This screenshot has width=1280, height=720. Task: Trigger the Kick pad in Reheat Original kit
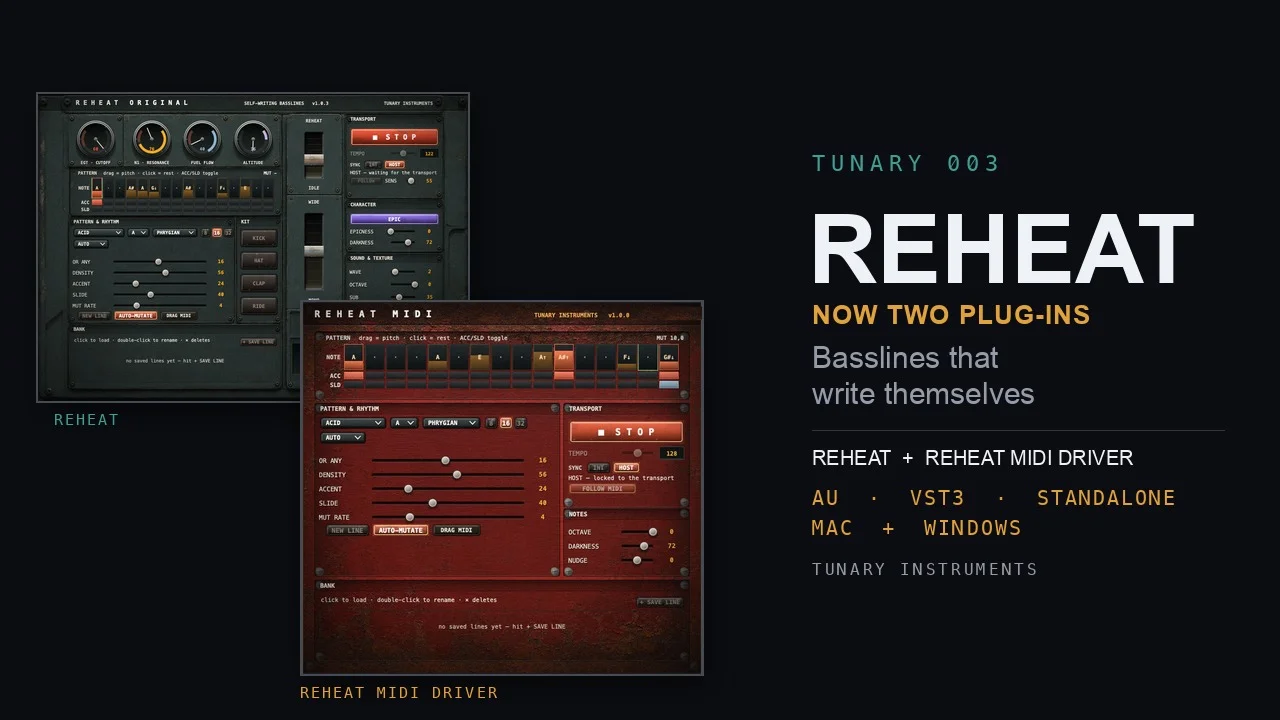click(x=259, y=238)
